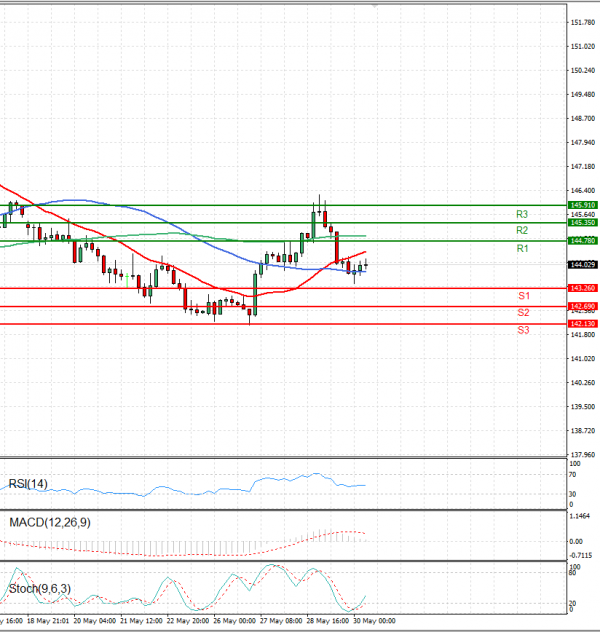Image resolution: width=600 pixels, height=632 pixels.
Task: Click the R3 resistance label
Action: point(522,214)
